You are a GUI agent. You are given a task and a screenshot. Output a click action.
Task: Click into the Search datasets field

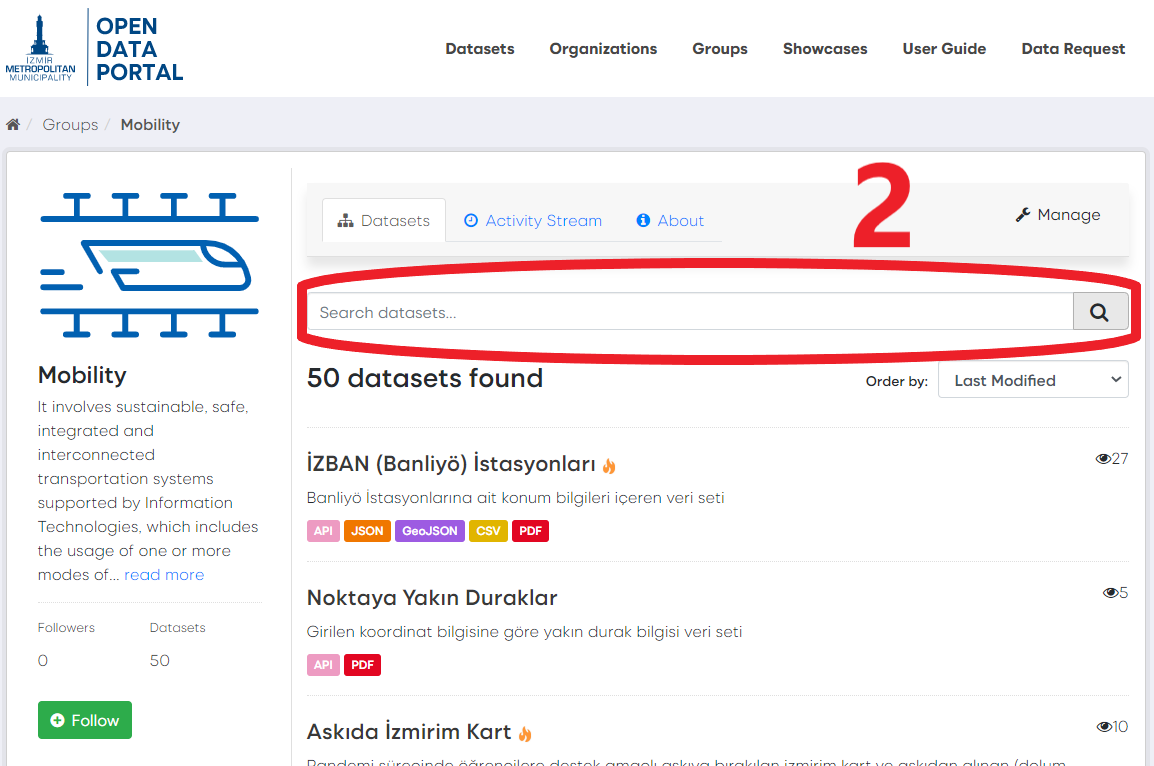(690, 312)
